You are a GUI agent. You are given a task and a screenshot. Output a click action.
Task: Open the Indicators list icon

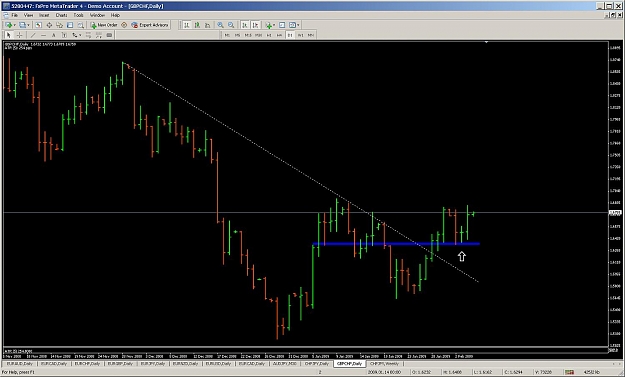(269, 25)
